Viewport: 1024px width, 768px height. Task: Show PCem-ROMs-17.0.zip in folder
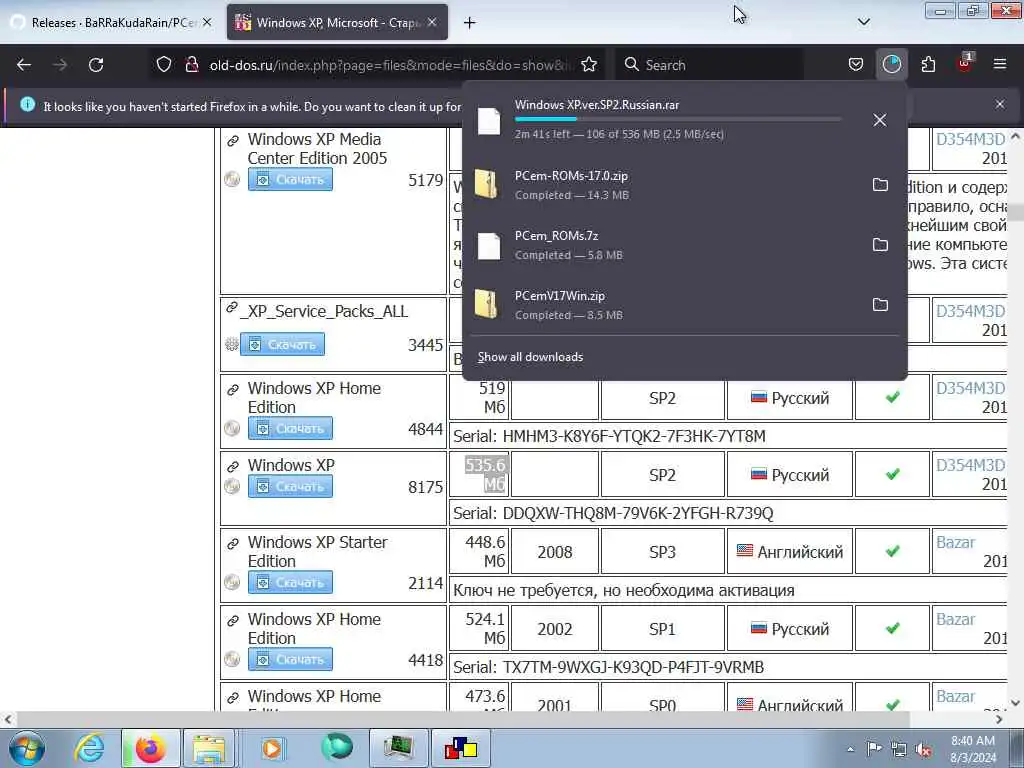[x=880, y=185]
